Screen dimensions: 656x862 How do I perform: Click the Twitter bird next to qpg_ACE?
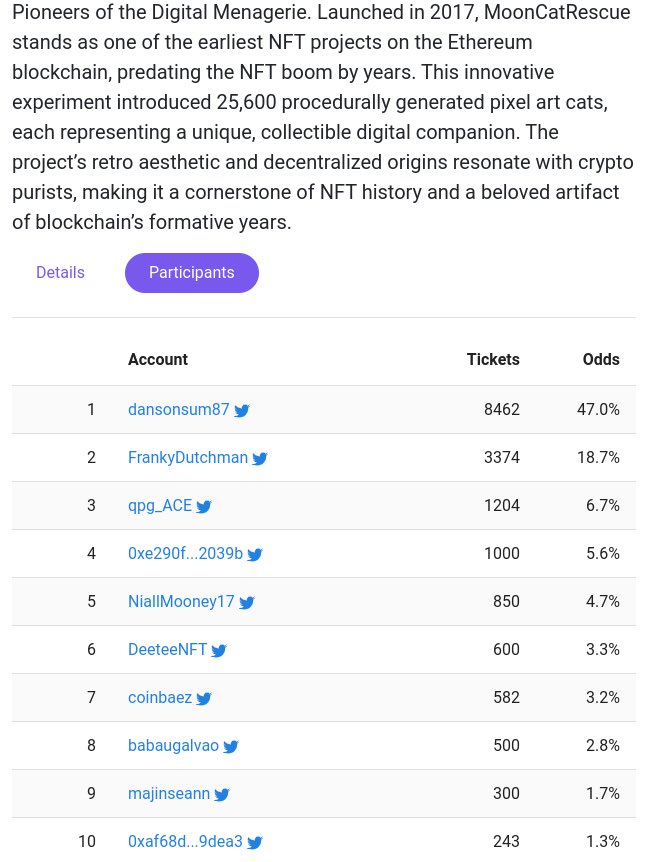pyautogui.click(x=203, y=506)
